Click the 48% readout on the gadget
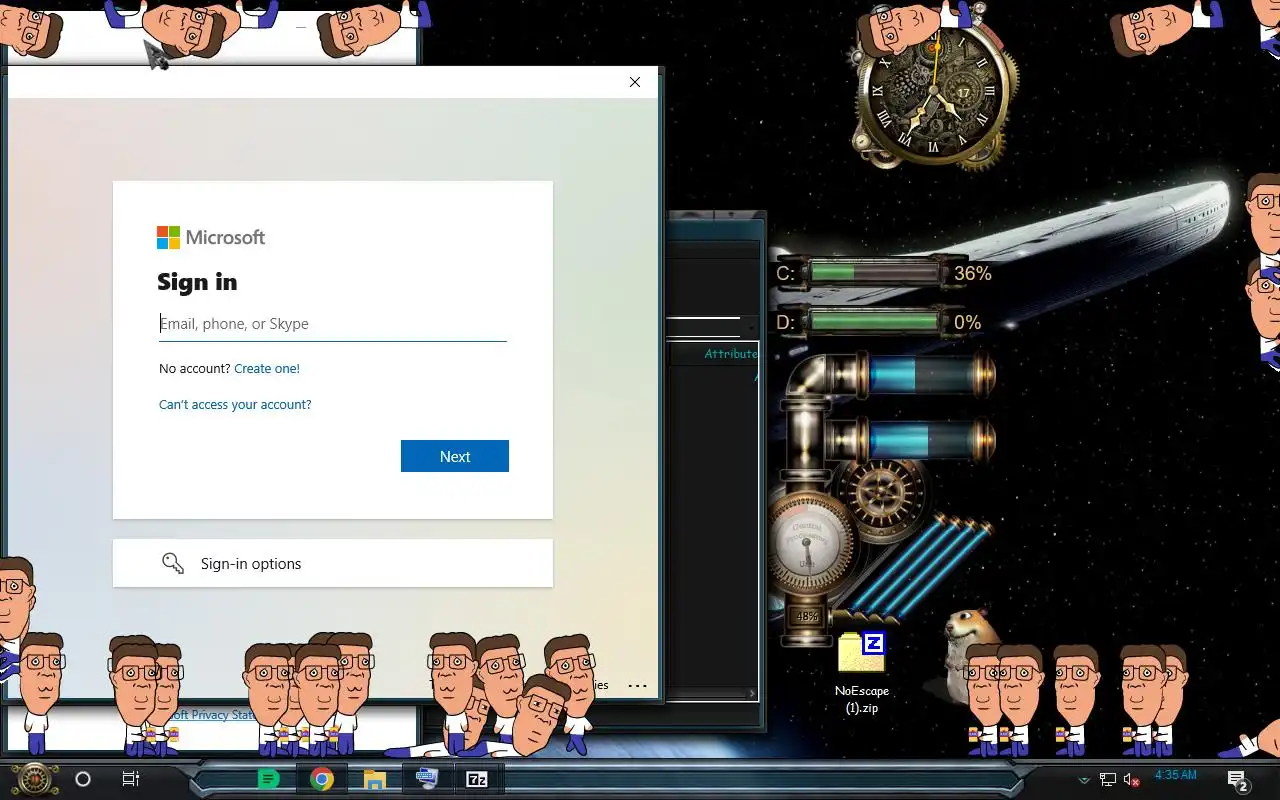Viewport: 1280px width, 800px height. click(807, 617)
